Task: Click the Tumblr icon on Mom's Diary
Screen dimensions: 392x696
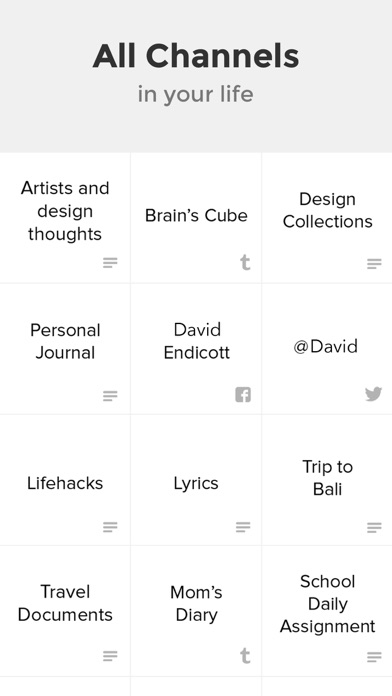Action: click(245, 656)
